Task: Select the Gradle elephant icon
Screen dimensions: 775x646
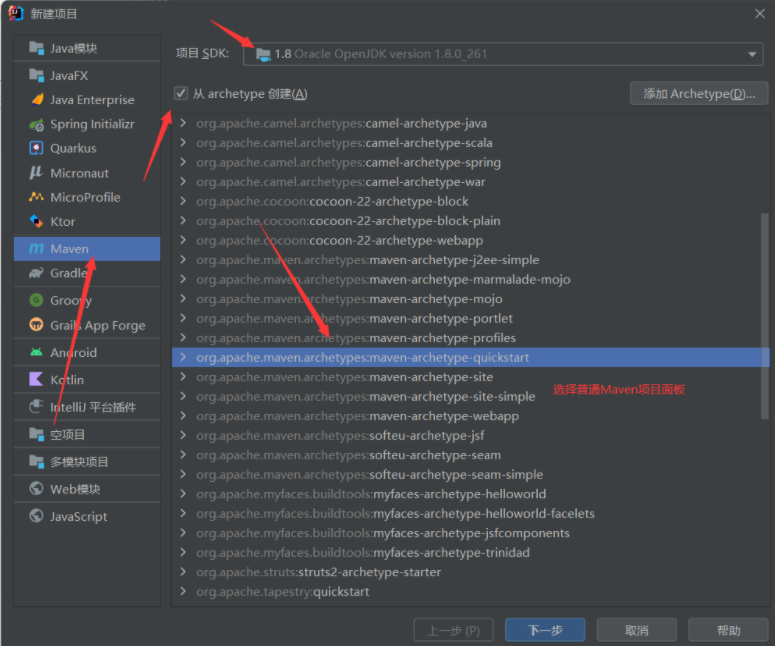Action: pyautogui.click(x=36, y=273)
